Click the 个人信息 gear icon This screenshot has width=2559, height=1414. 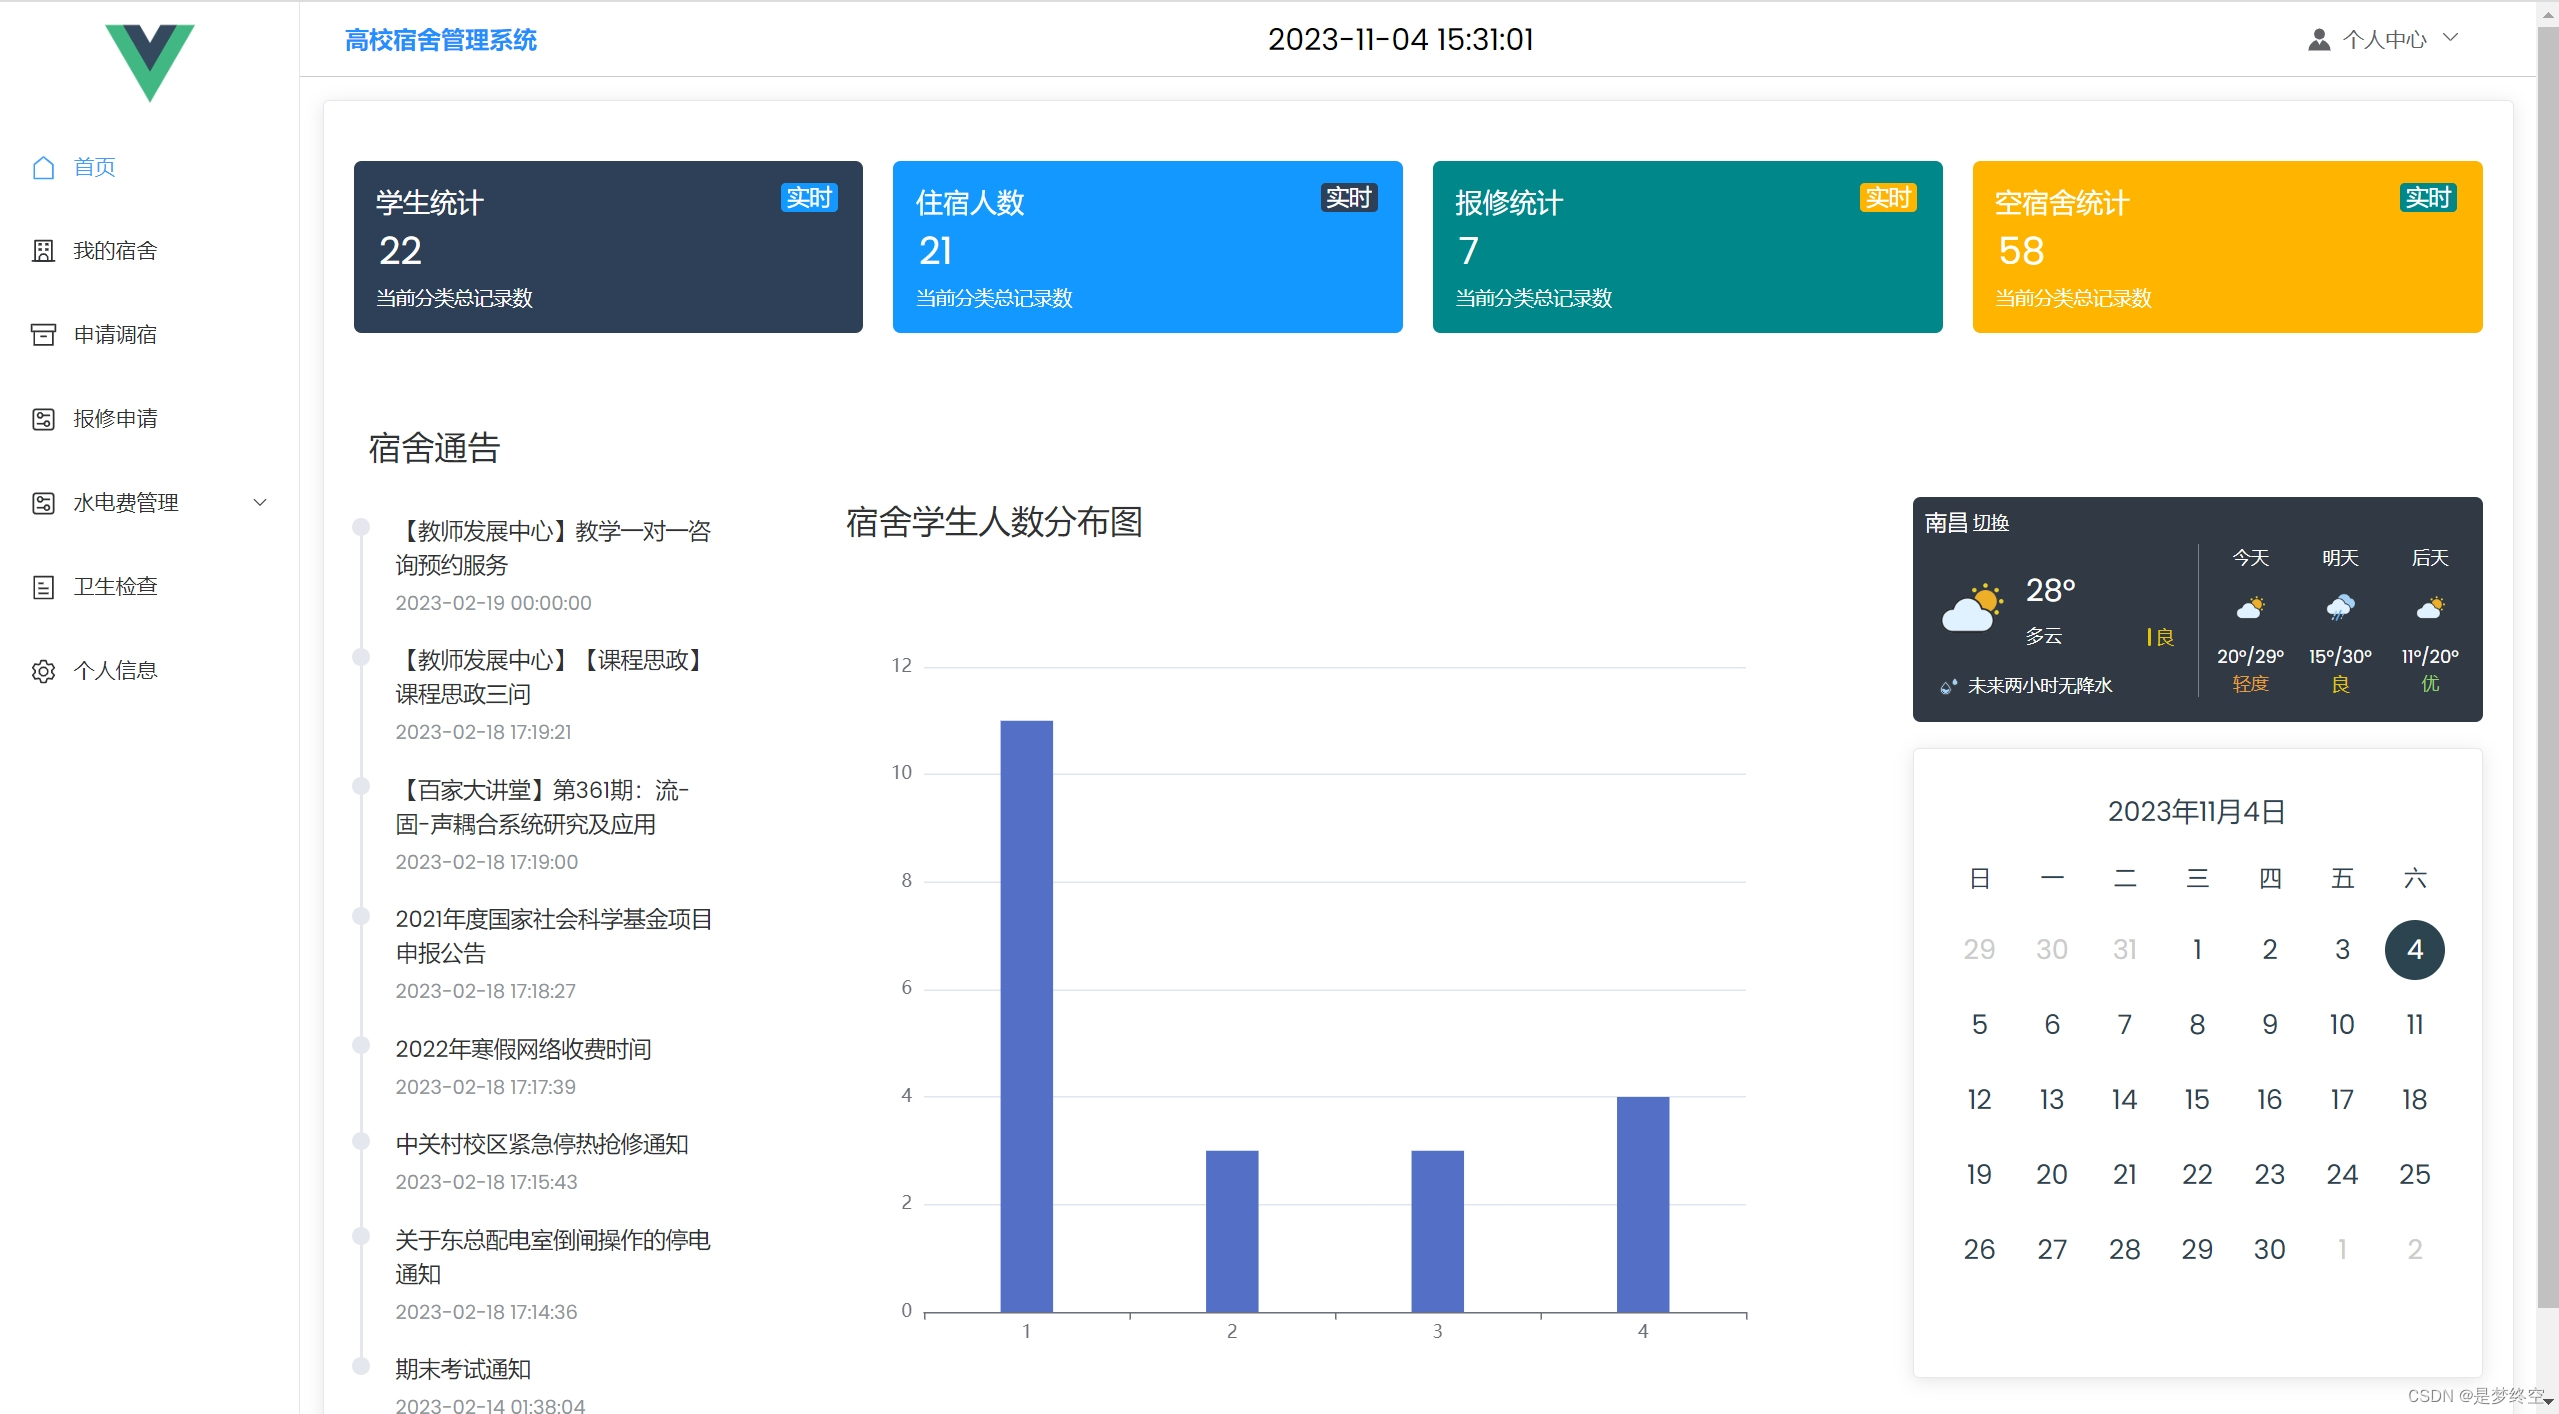tap(42, 670)
